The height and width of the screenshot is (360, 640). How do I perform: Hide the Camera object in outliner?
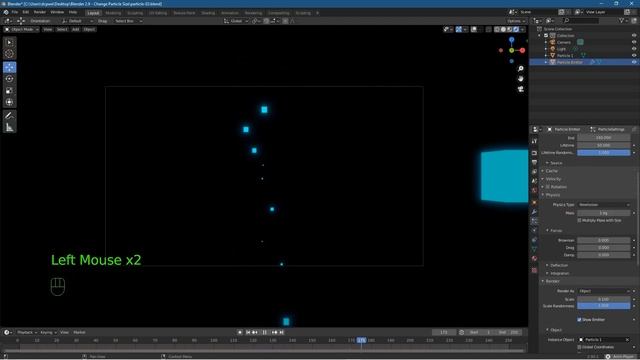coord(634,42)
